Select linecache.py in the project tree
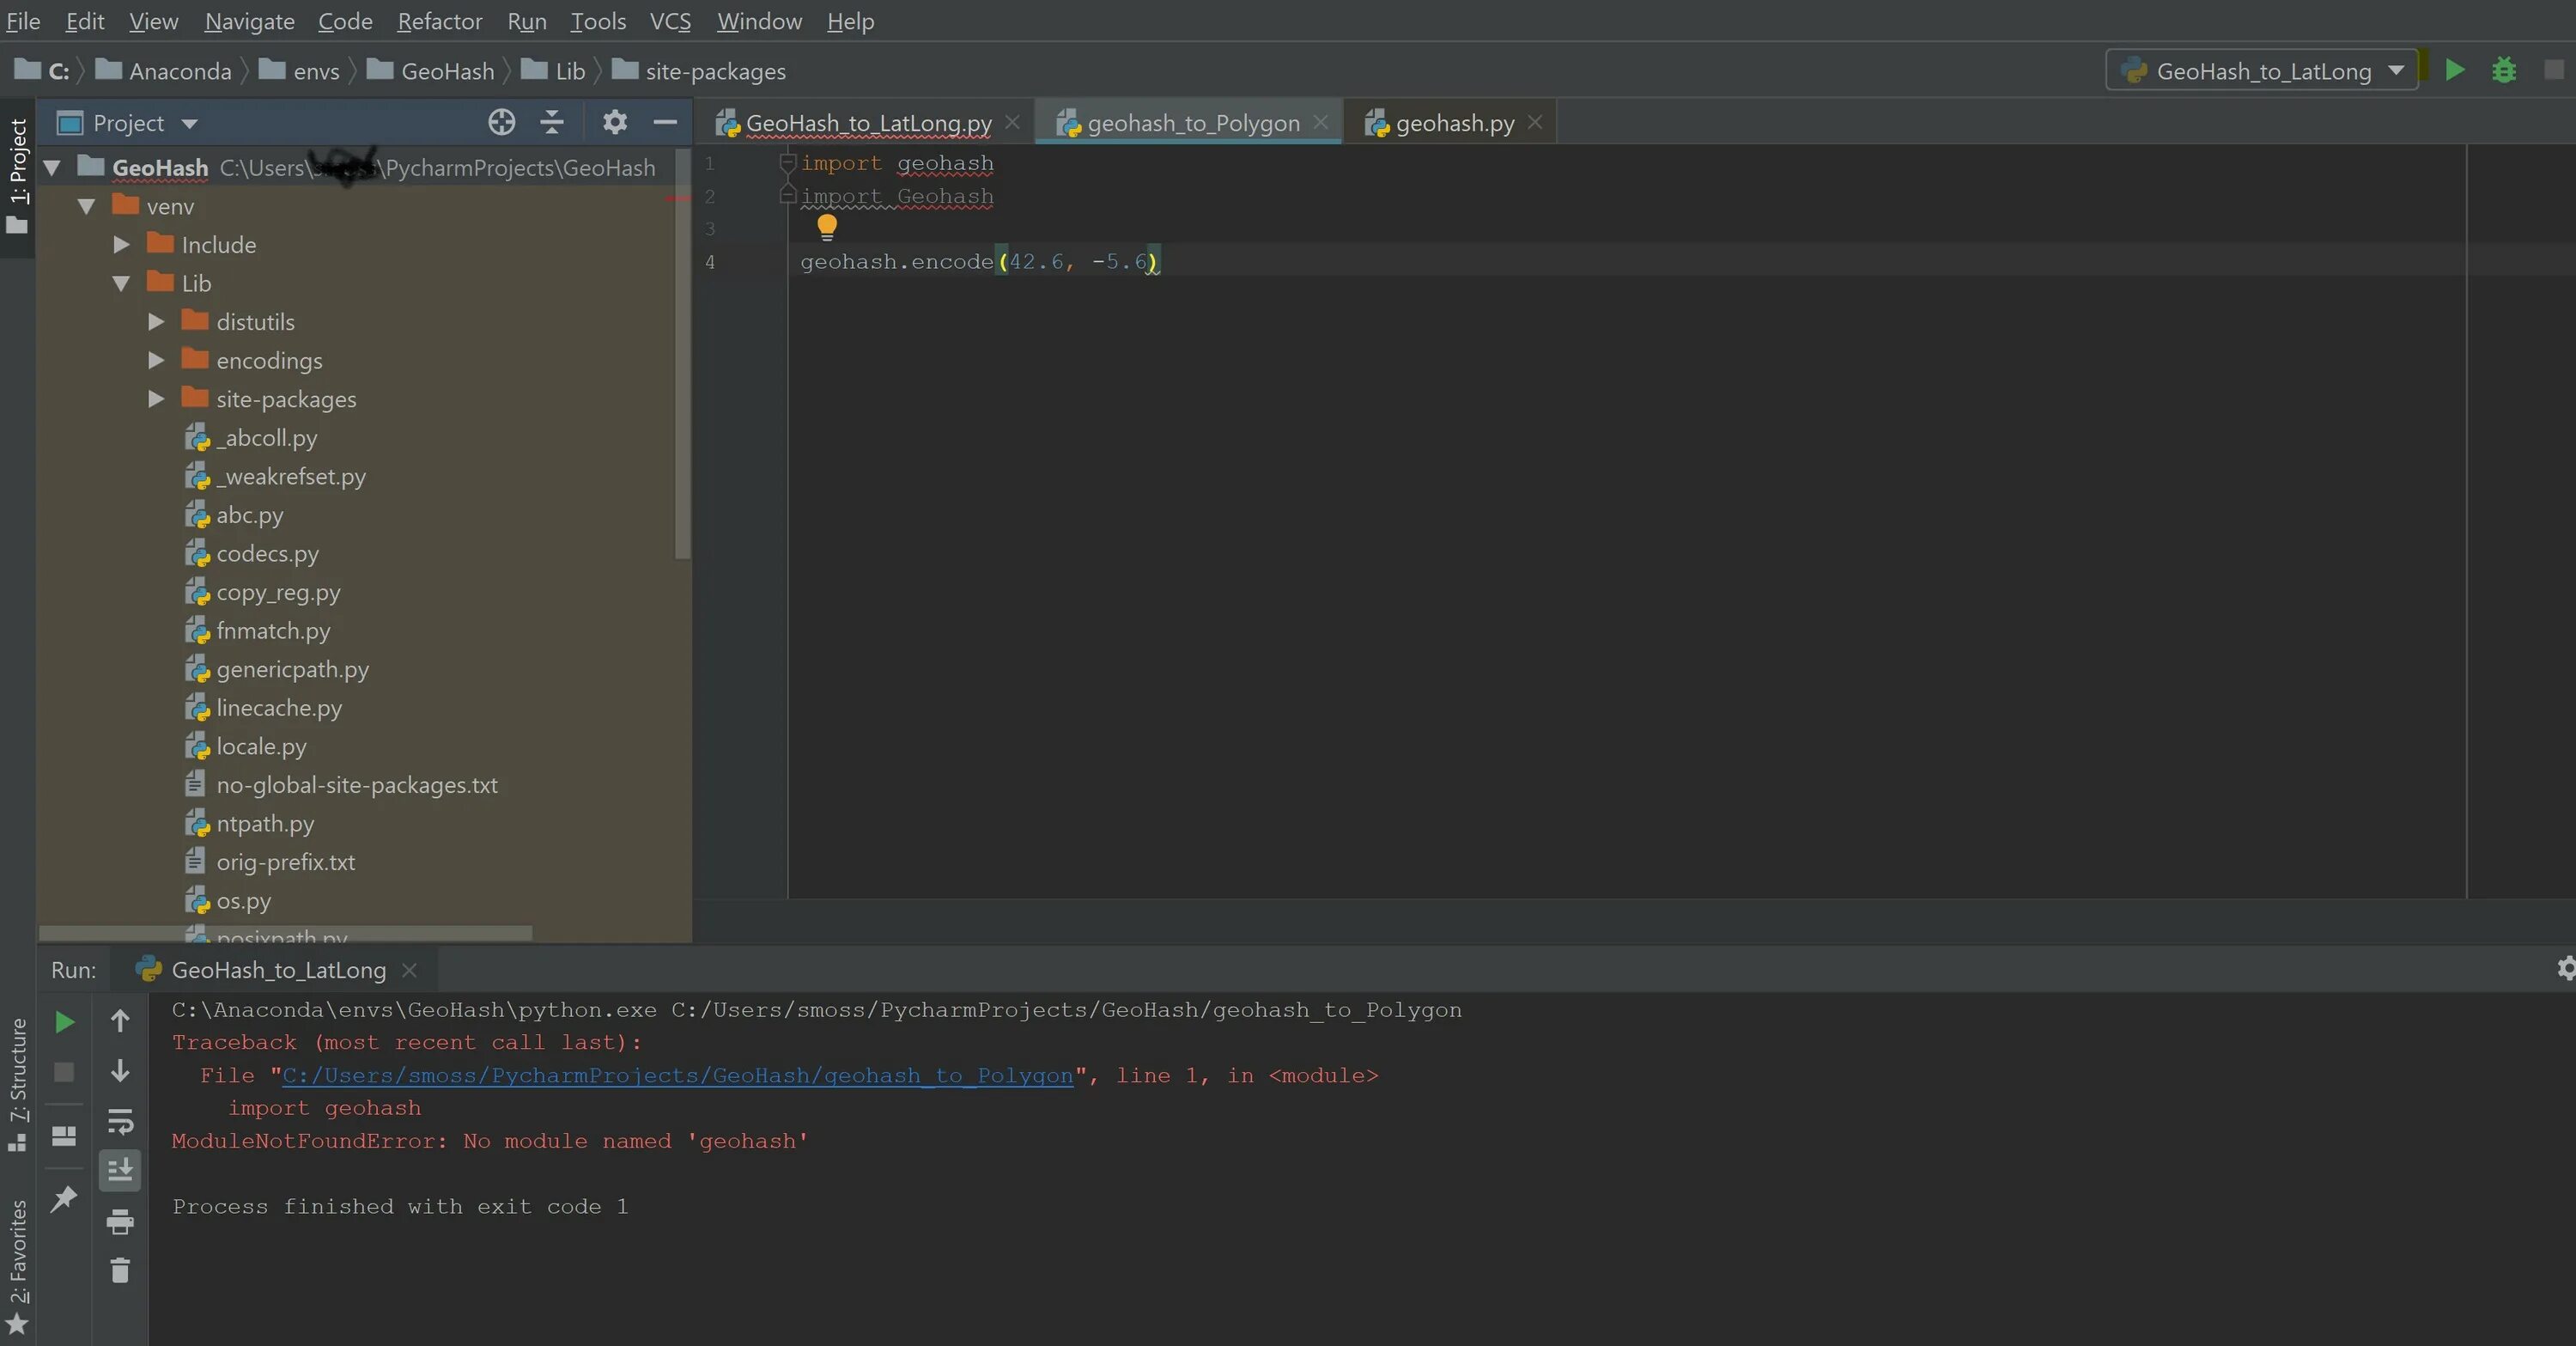This screenshot has width=2576, height=1346. [279, 708]
